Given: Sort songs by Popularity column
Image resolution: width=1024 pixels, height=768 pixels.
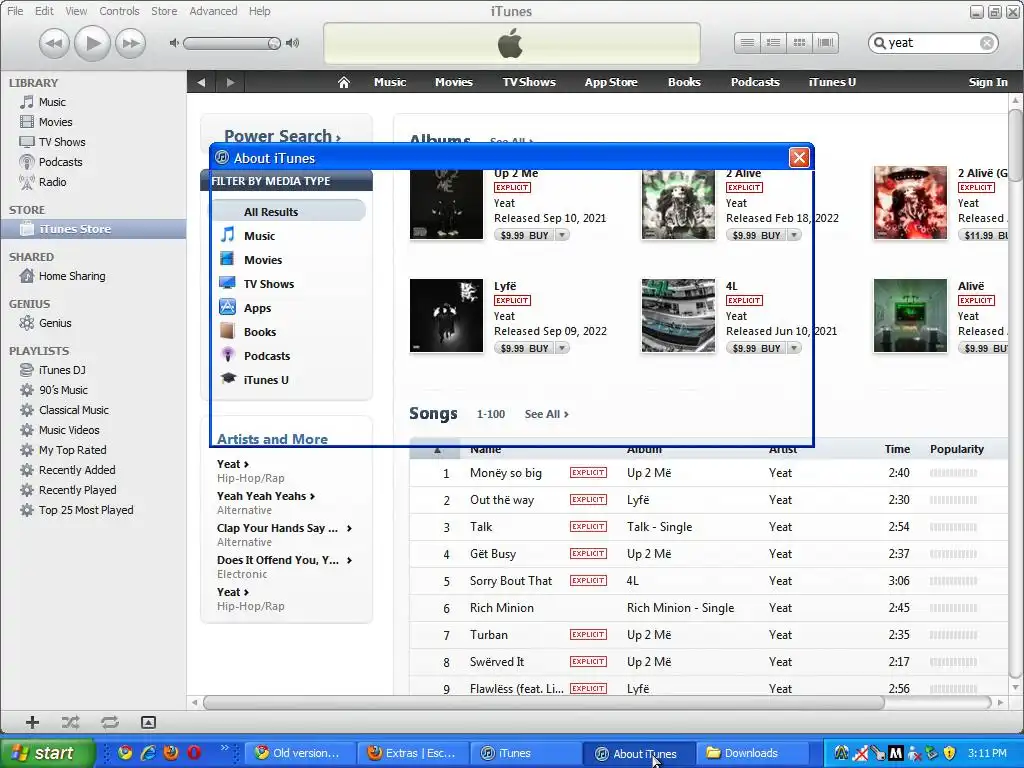Looking at the screenshot, I should (x=957, y=449).
